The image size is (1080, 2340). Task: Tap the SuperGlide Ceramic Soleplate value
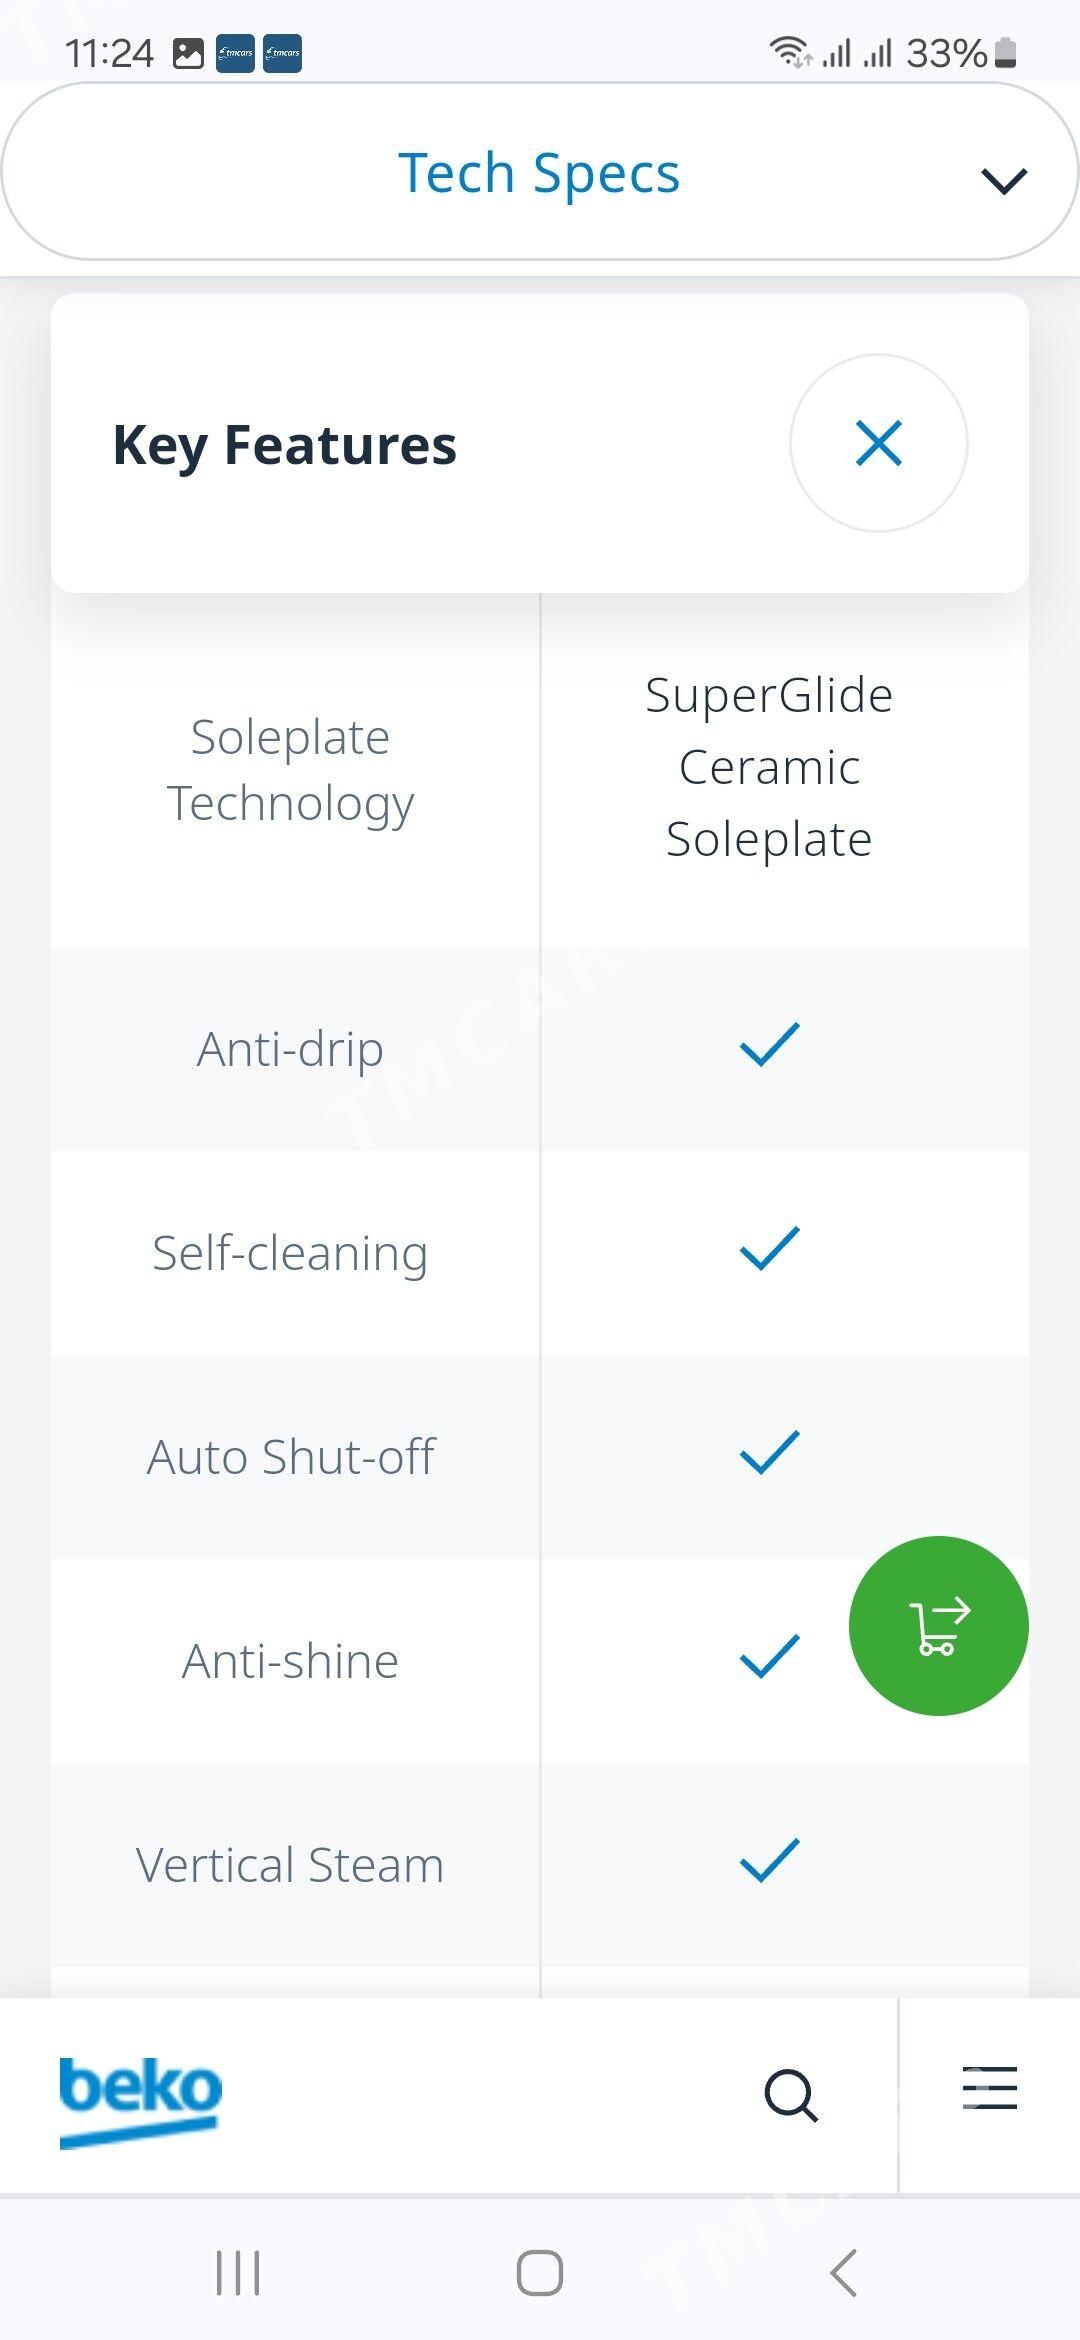pos(769,767)
